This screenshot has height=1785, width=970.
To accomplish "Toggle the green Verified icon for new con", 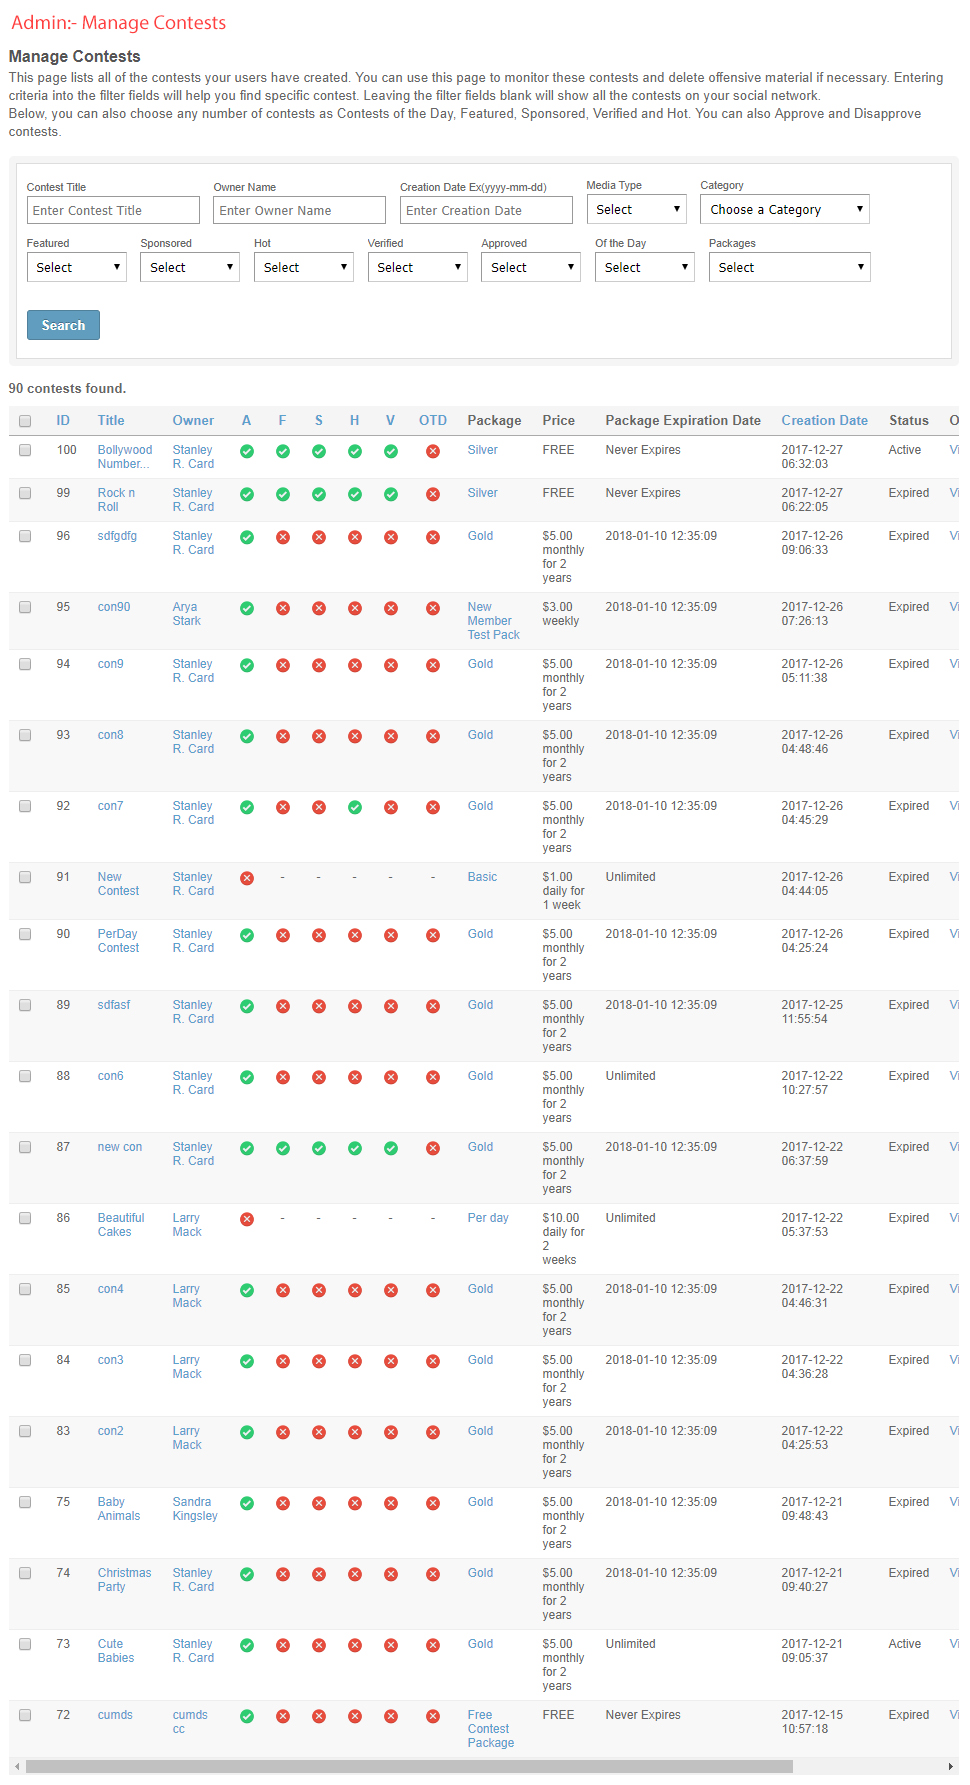I will pos(391,1148).
